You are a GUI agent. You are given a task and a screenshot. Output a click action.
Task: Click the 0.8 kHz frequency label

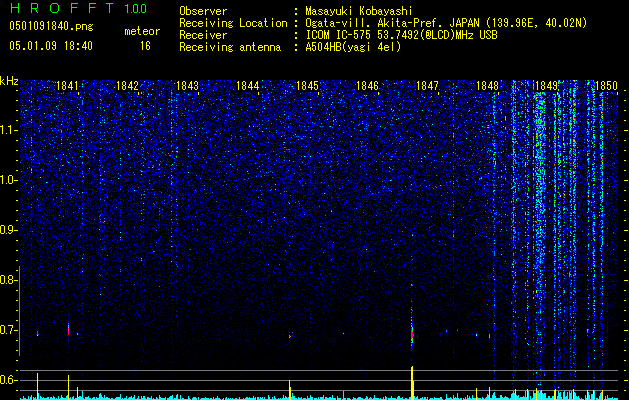point(8,280)
